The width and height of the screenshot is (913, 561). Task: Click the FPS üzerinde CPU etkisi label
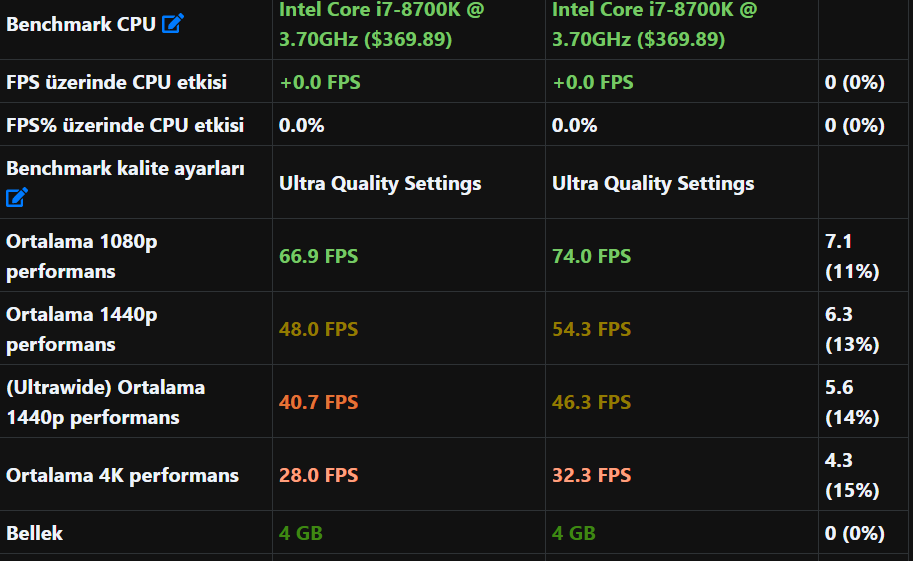pyautogui.click(x=116, y=82)
